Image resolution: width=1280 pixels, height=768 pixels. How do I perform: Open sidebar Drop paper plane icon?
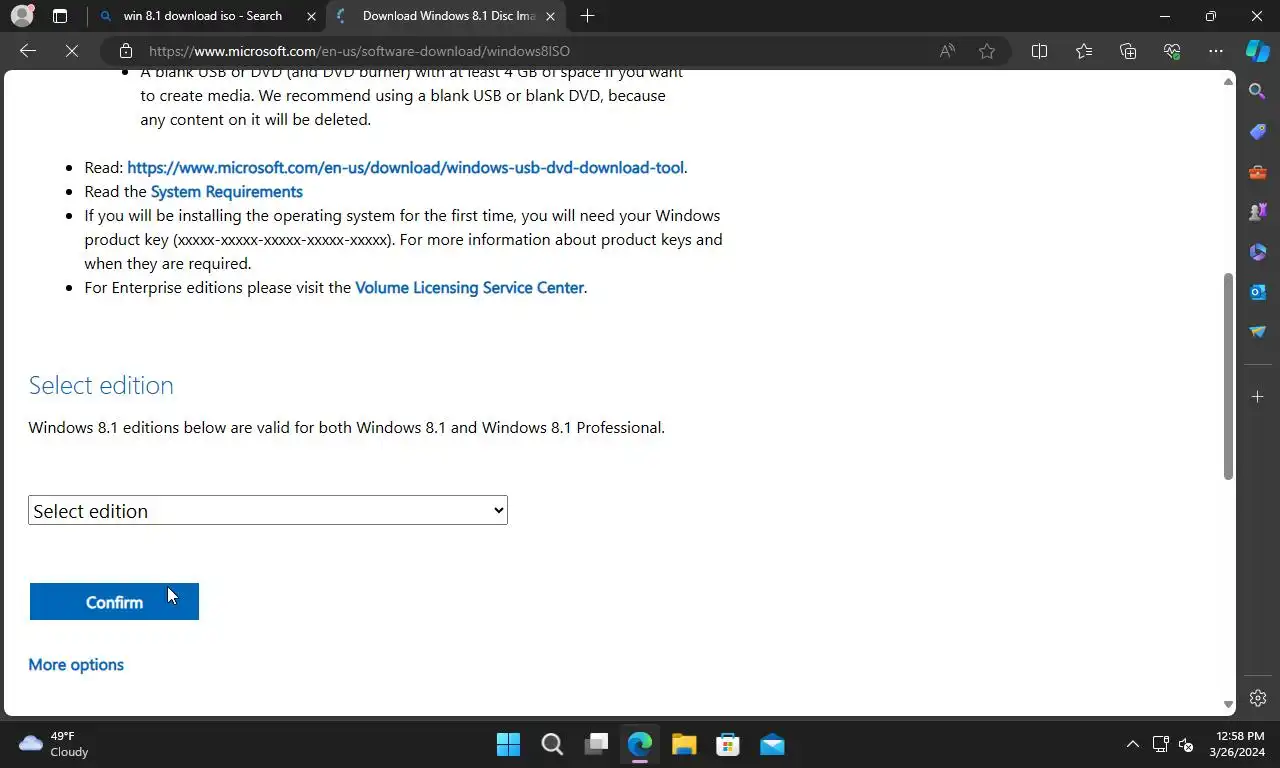[x=1258, y=332]
